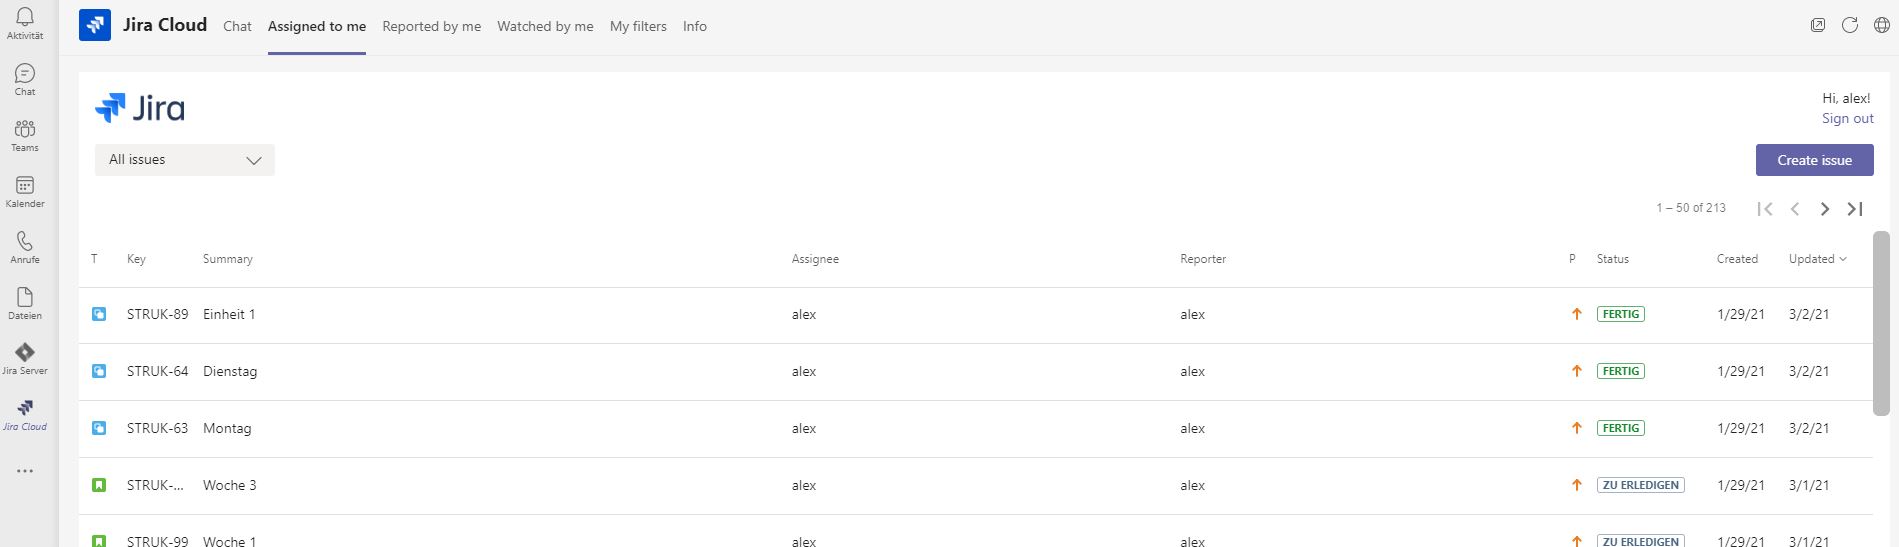1899x547 pixels.
Task: Open the Info tab
Action: [695, 27]
